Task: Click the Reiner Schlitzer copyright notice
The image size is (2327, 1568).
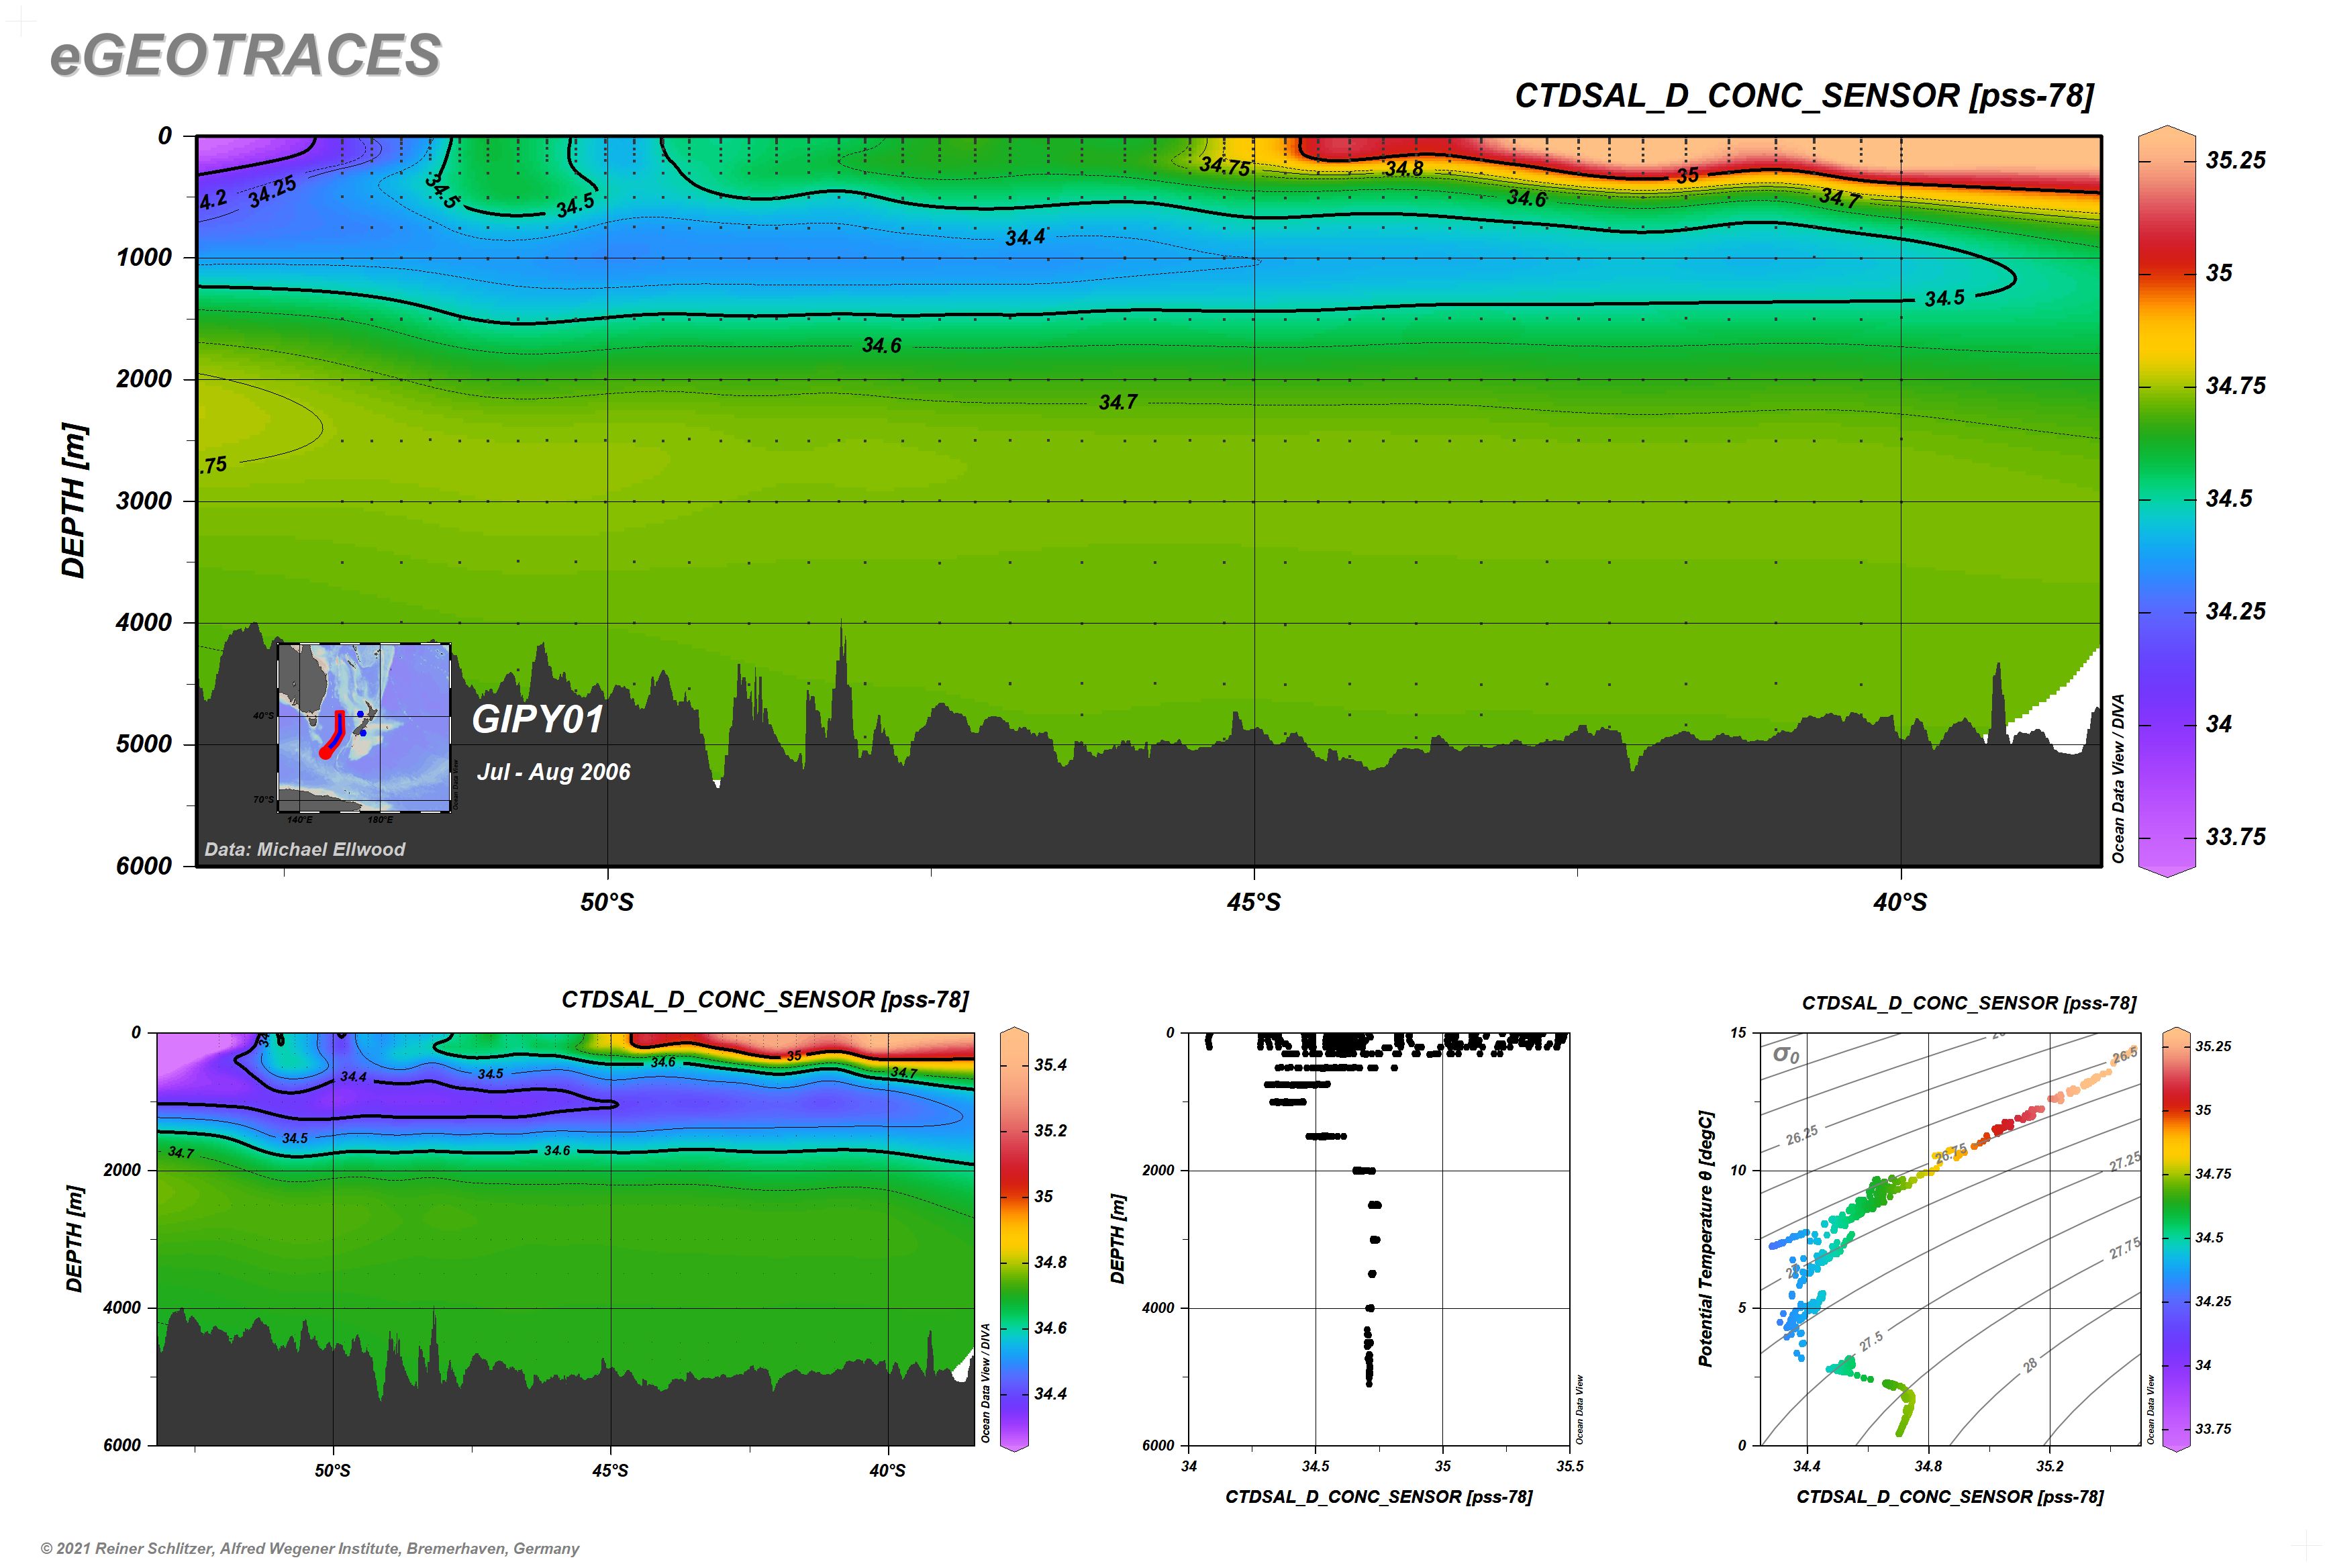Action: point(310,1548)
